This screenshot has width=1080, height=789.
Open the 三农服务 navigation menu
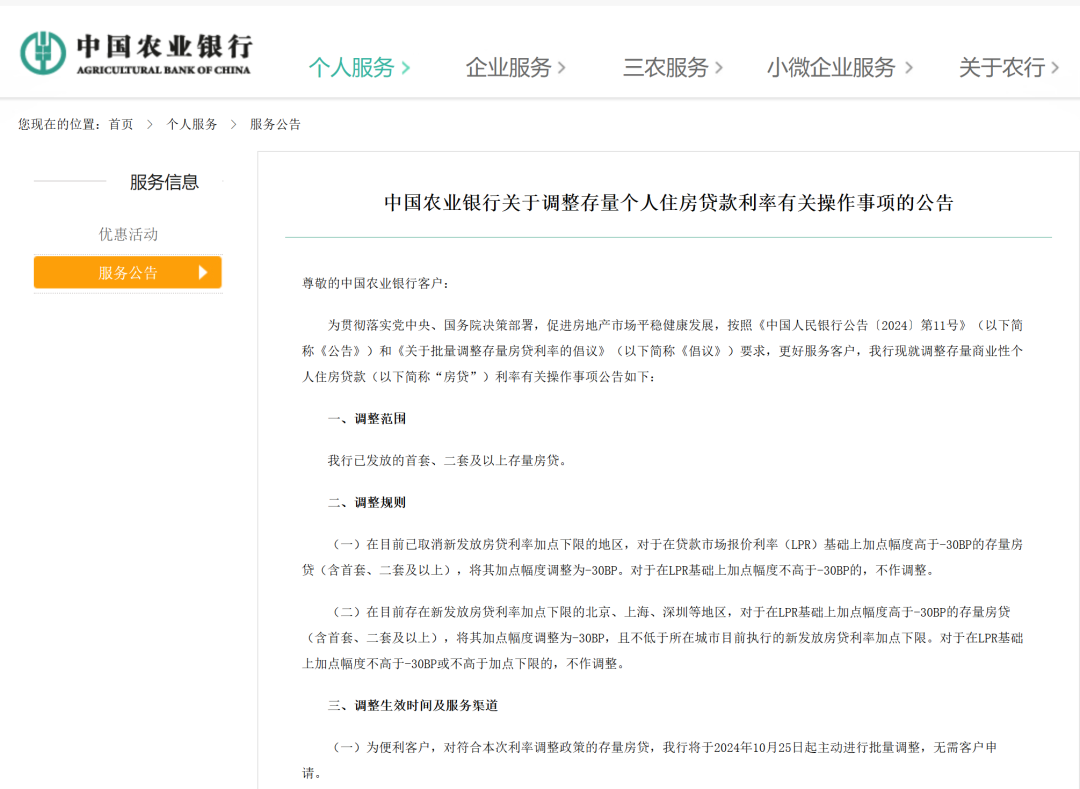coord(673,67)
